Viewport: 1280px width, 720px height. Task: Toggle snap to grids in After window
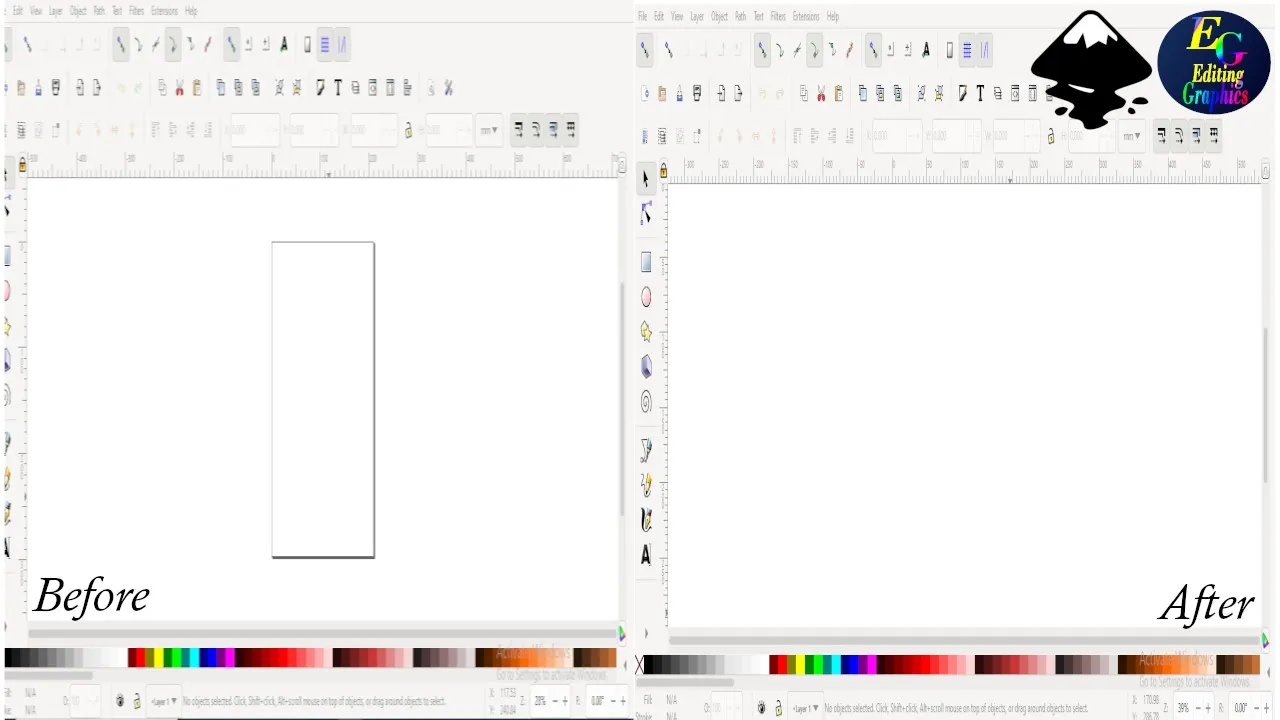pos(967,49)
